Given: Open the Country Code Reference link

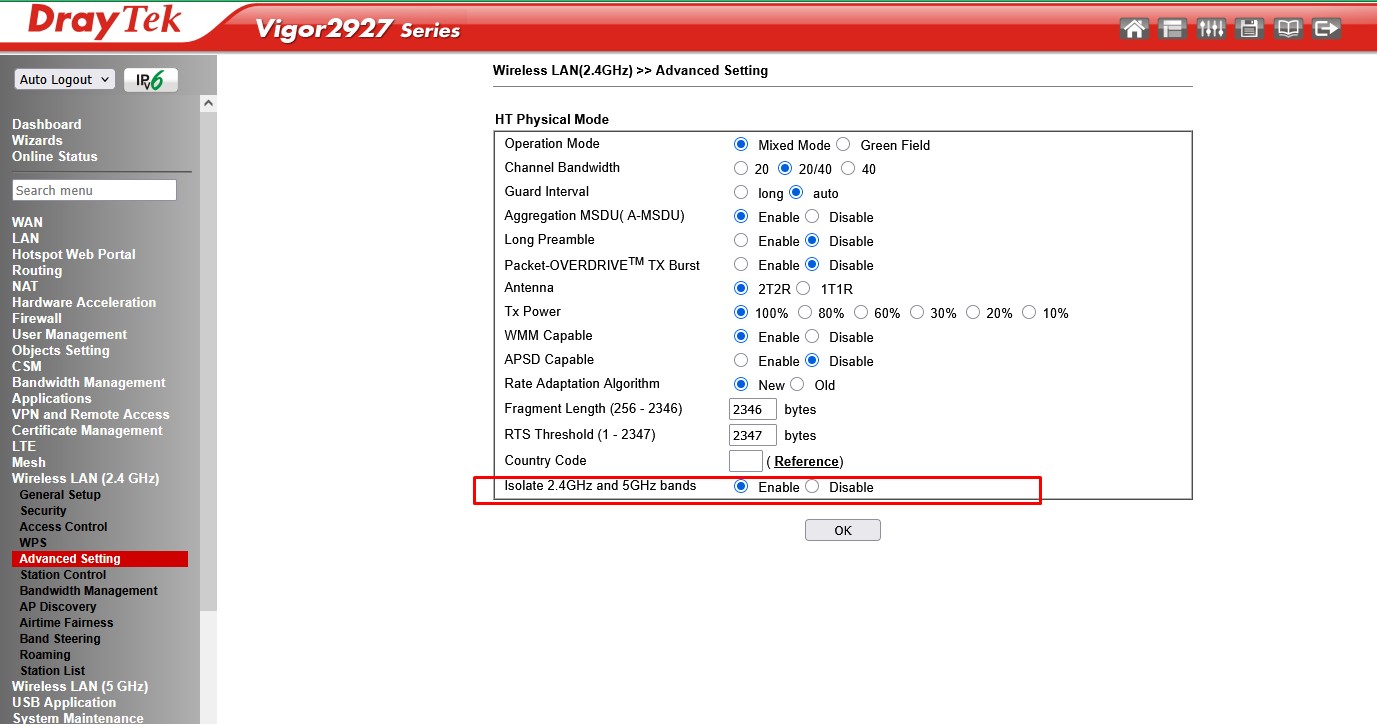Looking at the screenshot, I should [806, 461].
